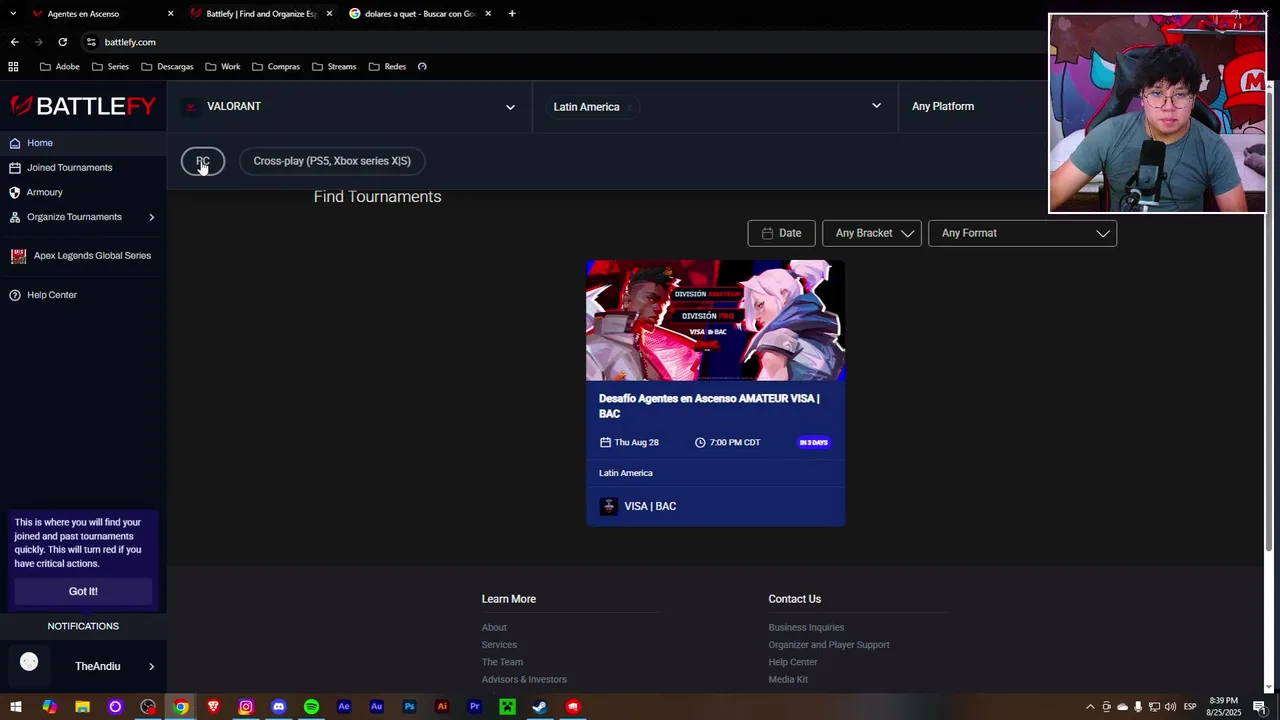Open the Adobe bookmarks folder
Screen dimensions: 1280x720
(x=59, y=67)
